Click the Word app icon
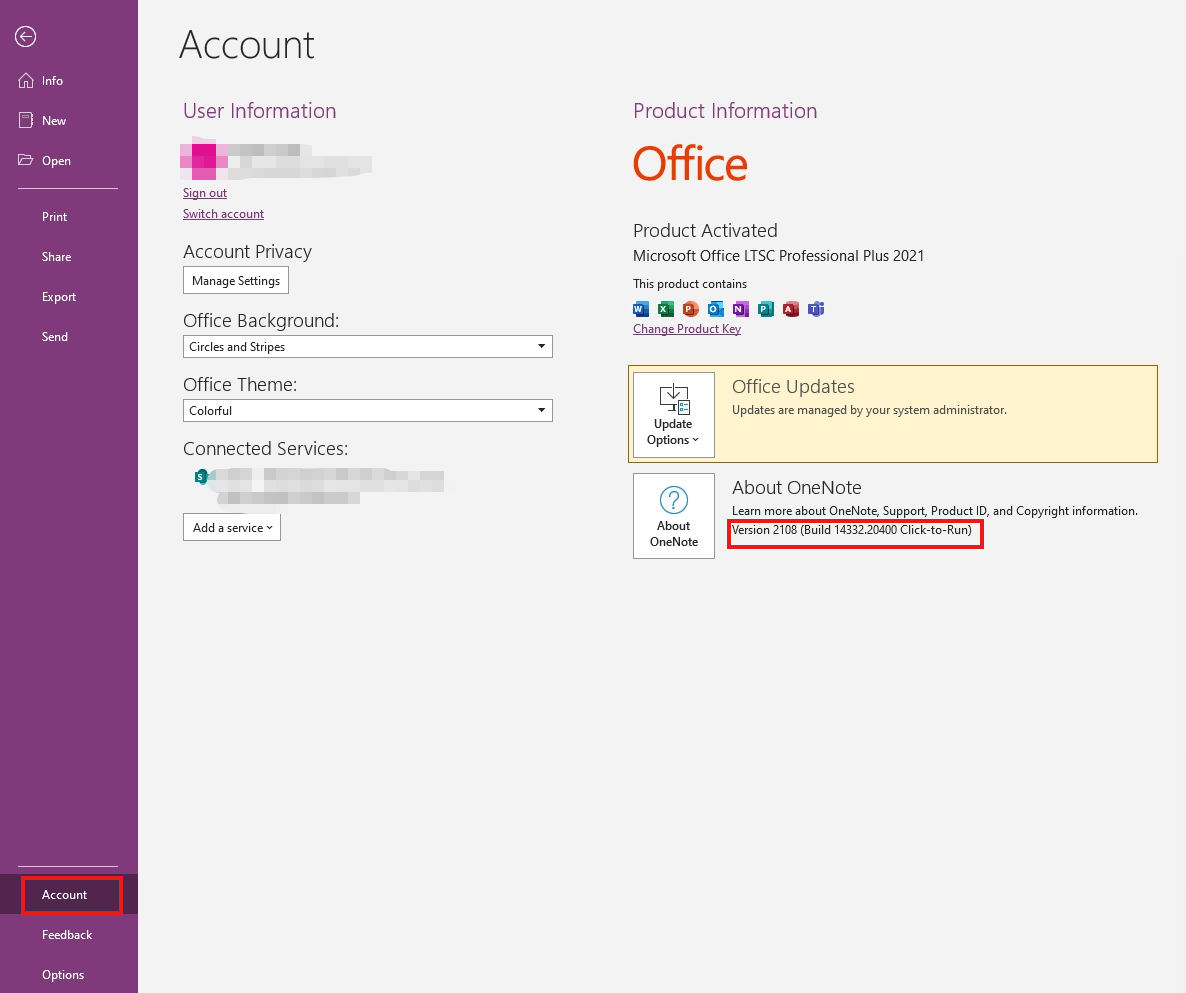The height and width of the screenshot is (993, 1186). coord(641,309)
